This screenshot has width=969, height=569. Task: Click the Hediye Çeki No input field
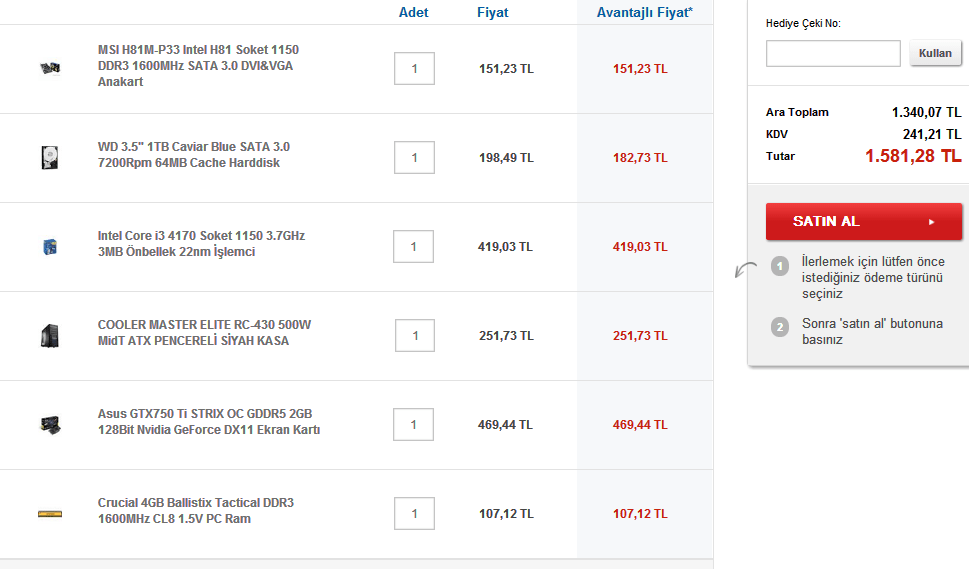point(833,53)
